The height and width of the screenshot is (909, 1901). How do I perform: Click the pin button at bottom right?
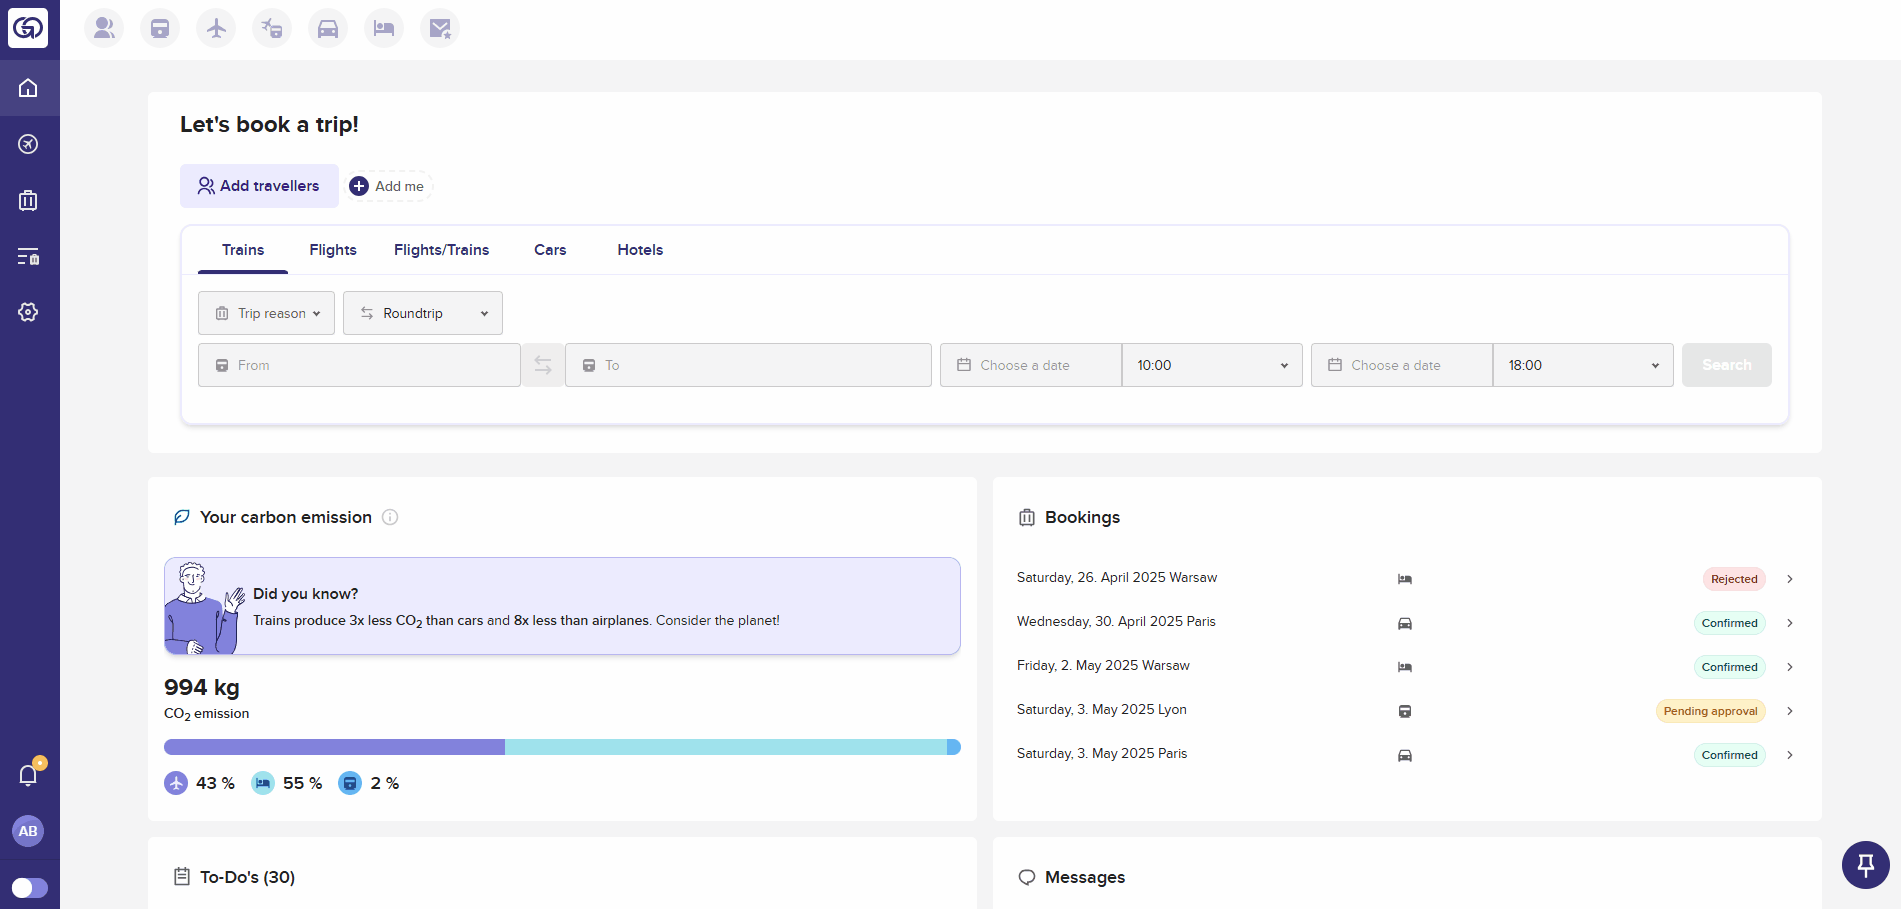[1865, 864]
